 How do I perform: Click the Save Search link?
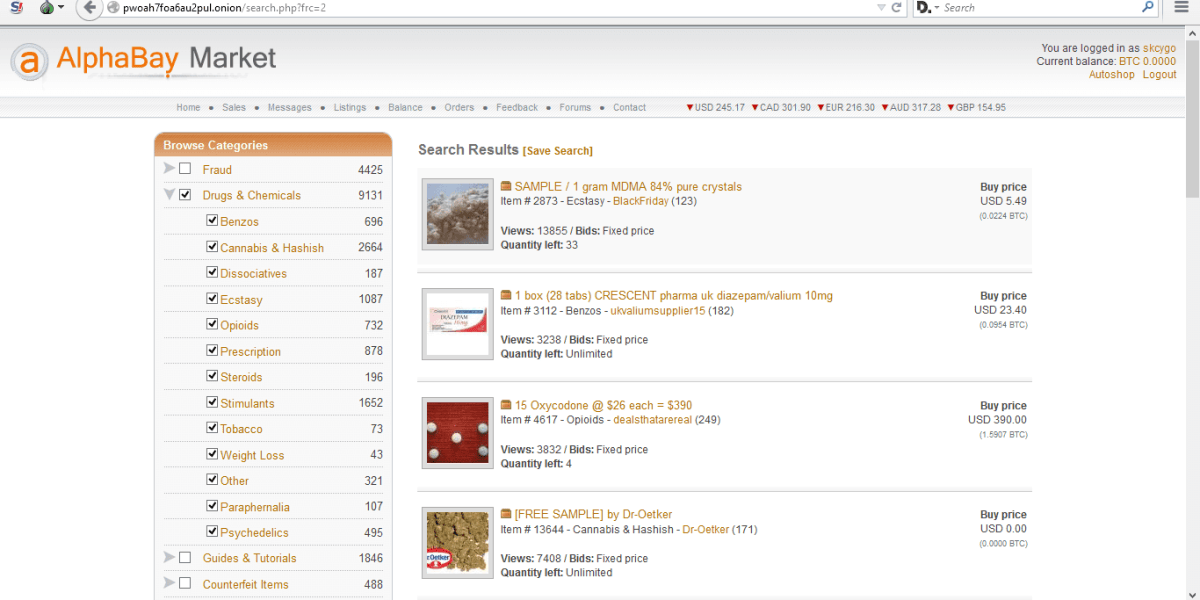point(558,151)
